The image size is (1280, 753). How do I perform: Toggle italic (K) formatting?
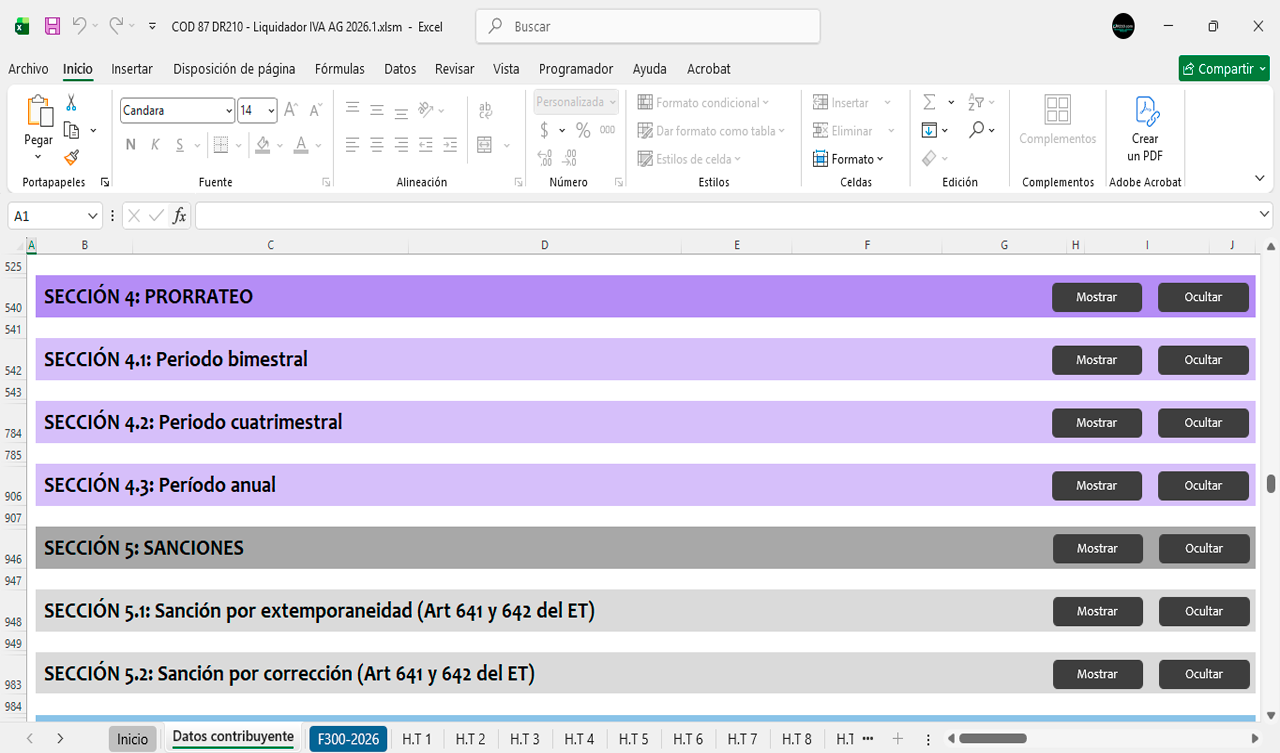click(155, 145)
